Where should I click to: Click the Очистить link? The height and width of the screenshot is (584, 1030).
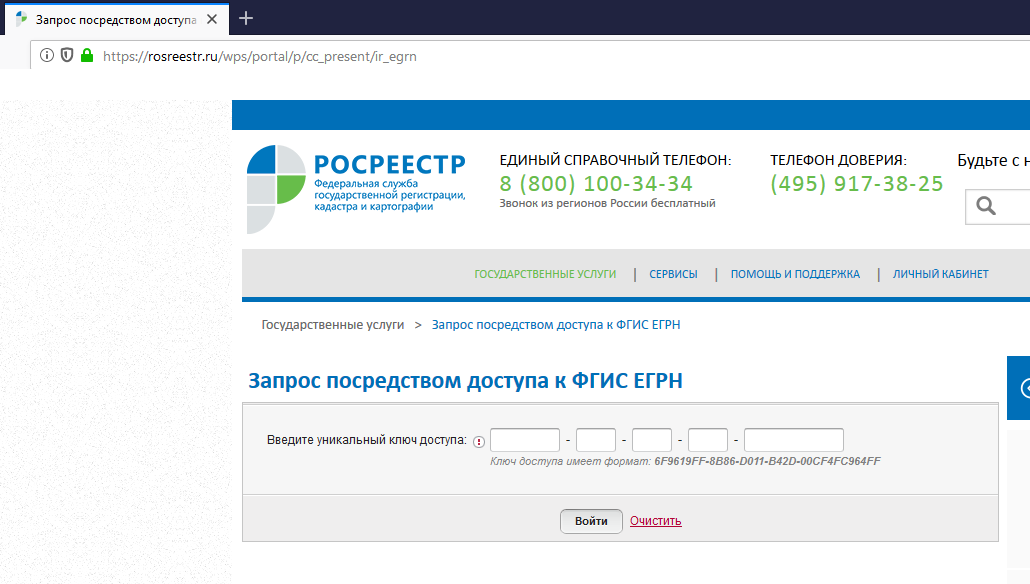[x=655, y=521]
